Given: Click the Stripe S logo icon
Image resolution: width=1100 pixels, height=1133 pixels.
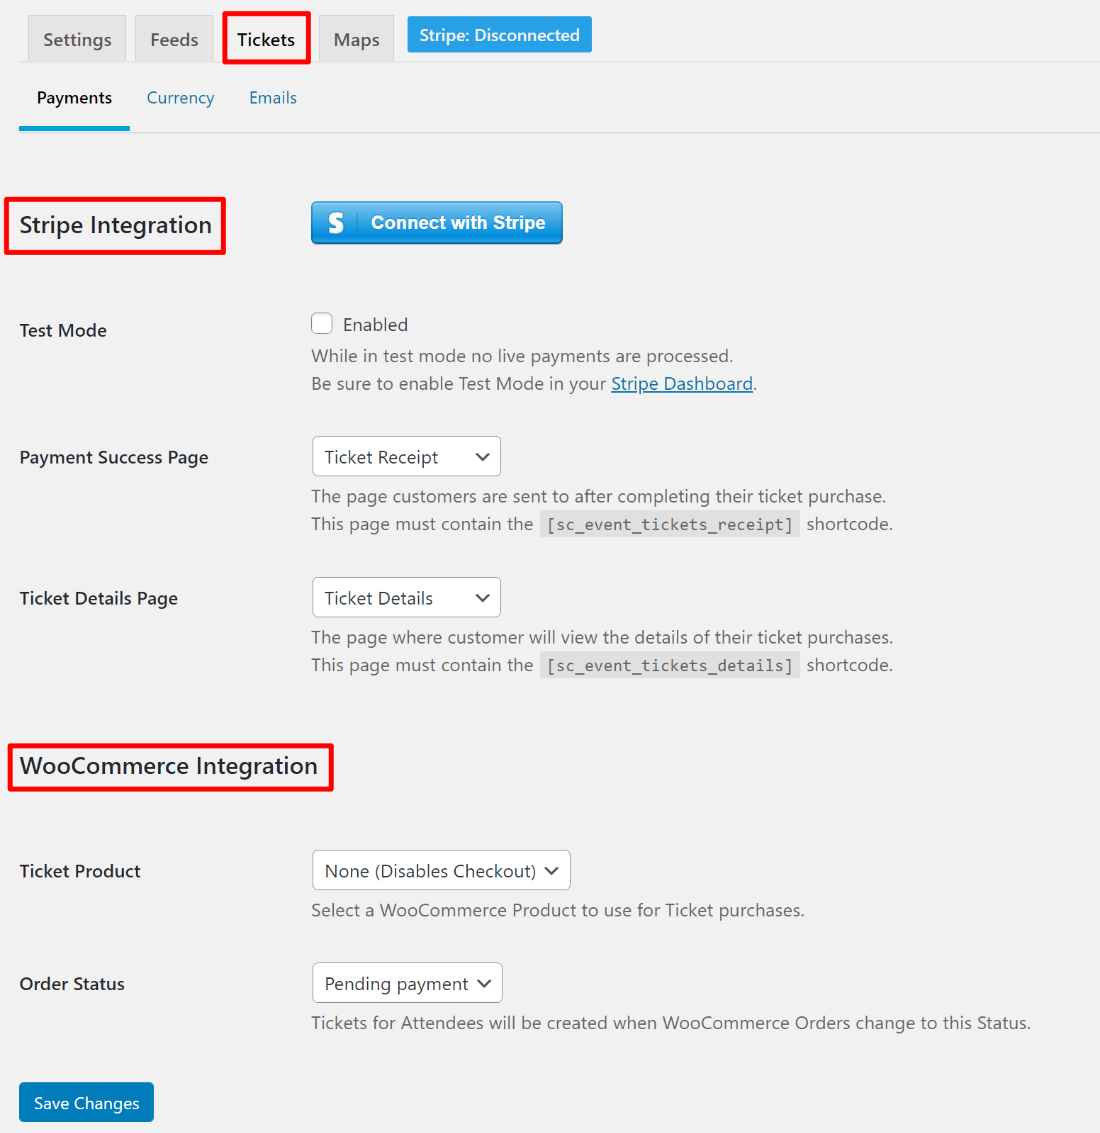Looking at the screenshot, I should pyautogui.click(x=335, y=223).
